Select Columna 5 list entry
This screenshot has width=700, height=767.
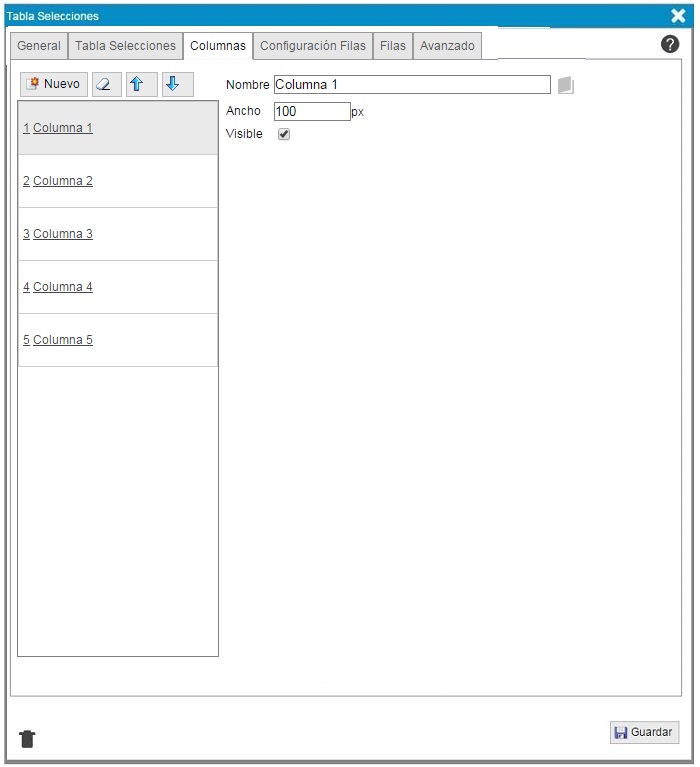click(x=62, y=340)
